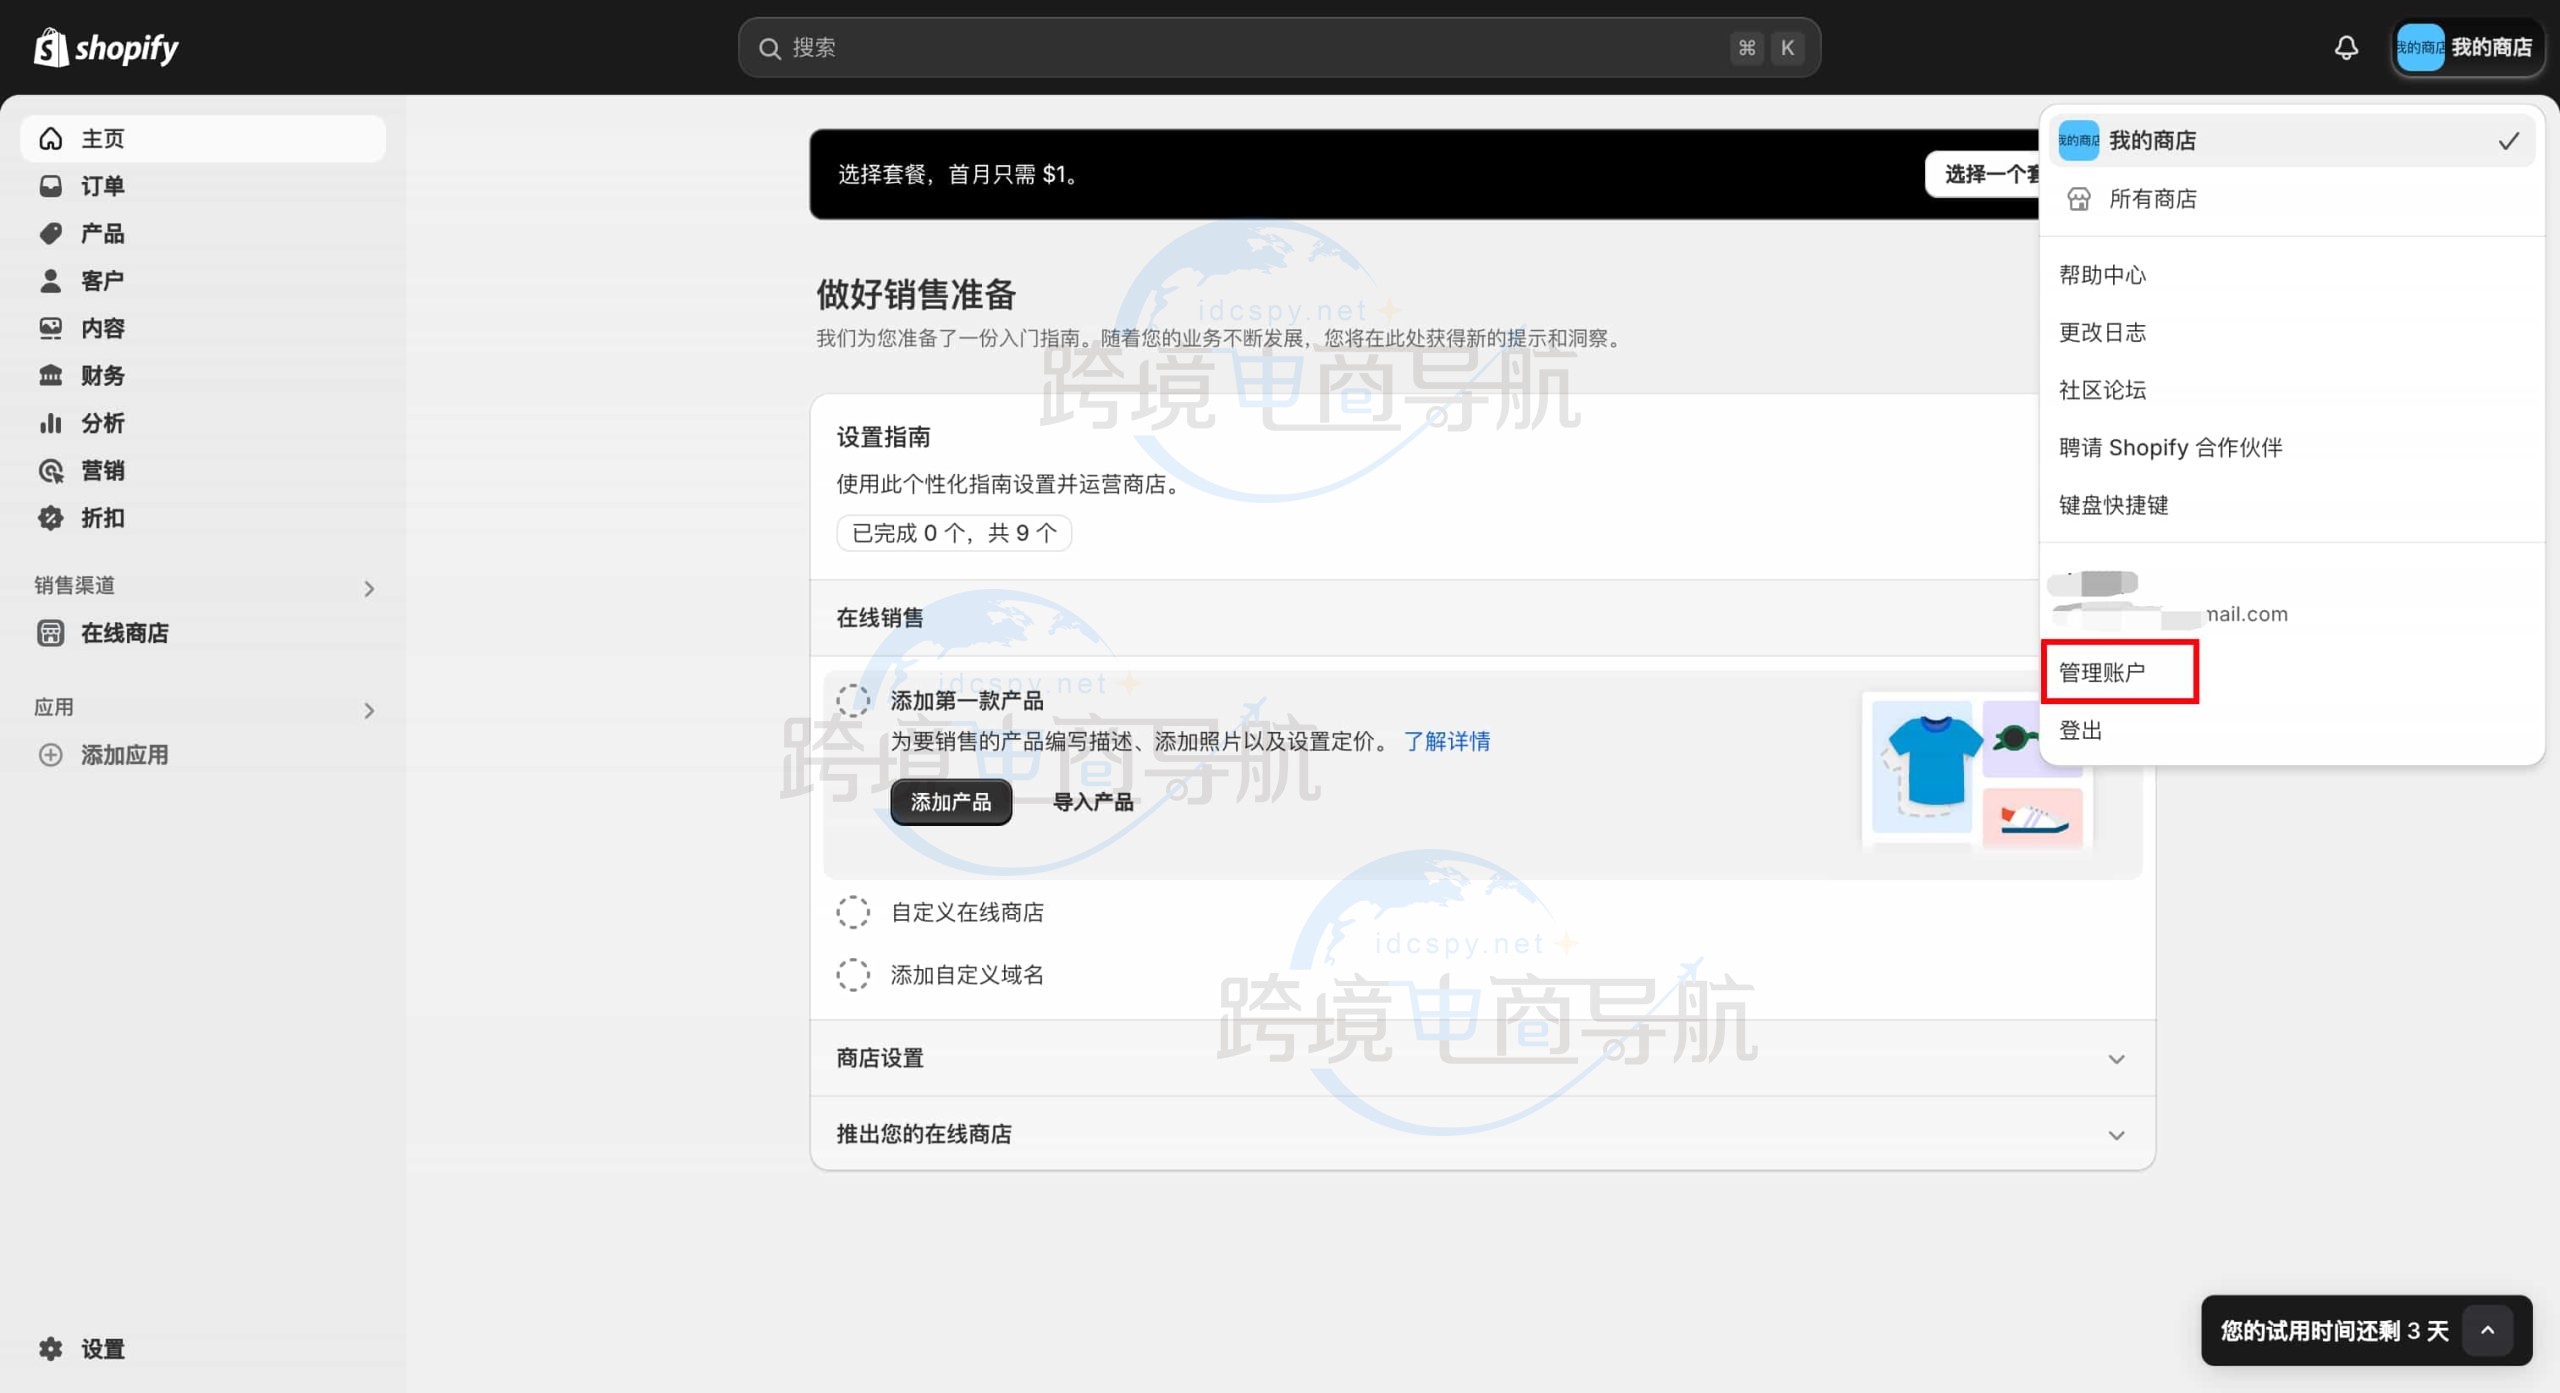Expand the Launch your online store section
Image resolution: width=2560 pixels, height=1393 pixels.
[2116, 1135]
